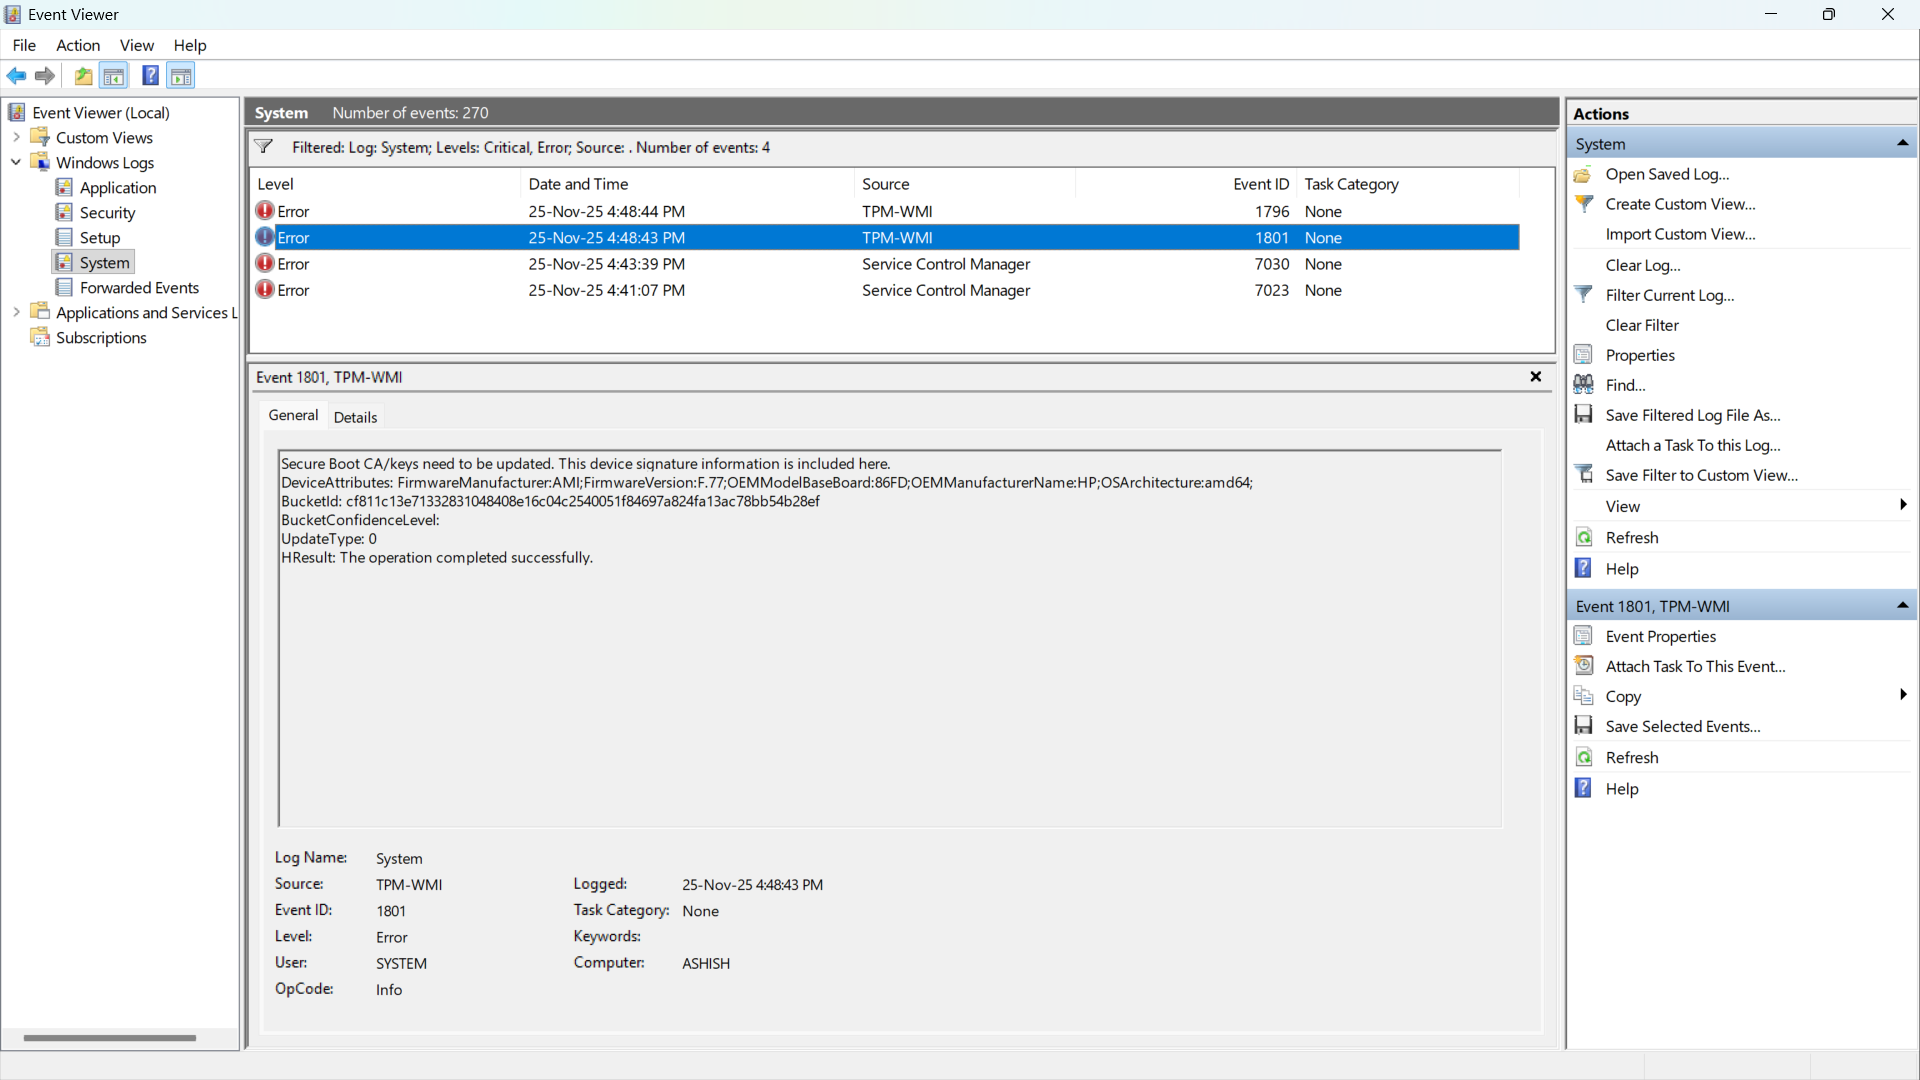Screen dimensions: 1920x1080
Task: Toggle the Show/Hide Action Pane icon
Action: click(181, 76)
